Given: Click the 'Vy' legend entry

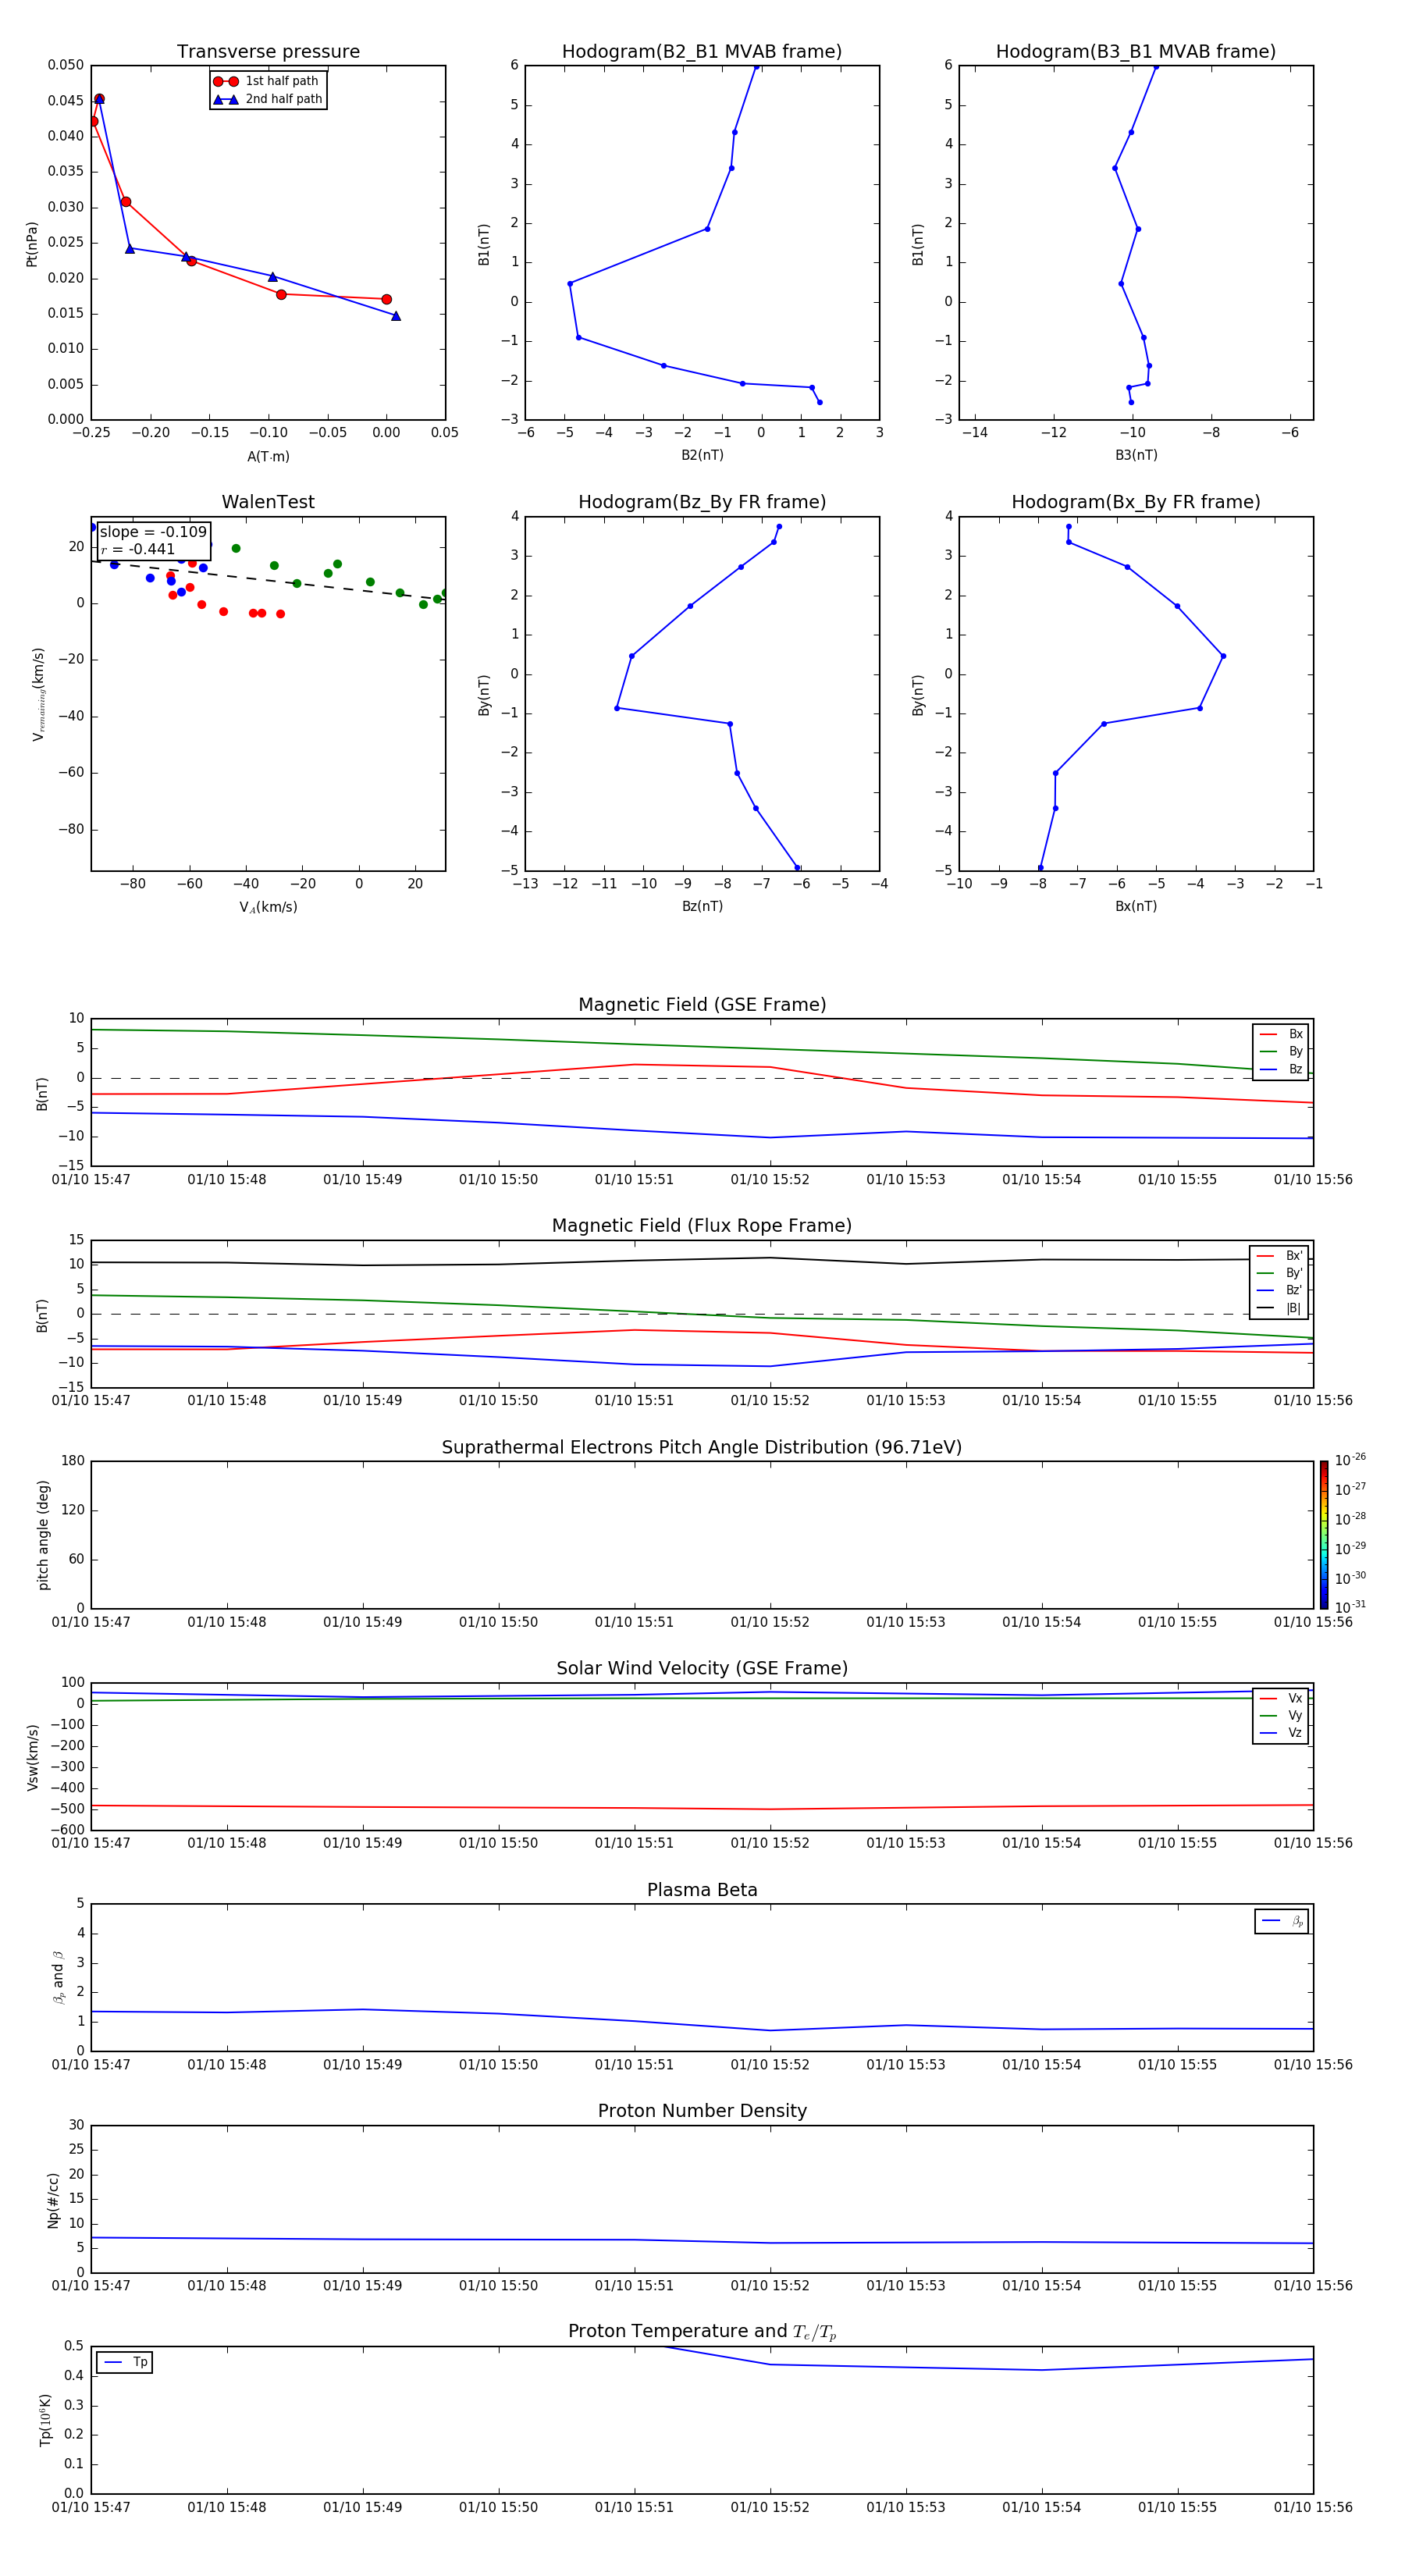Looking at the screenshot, I should 1281,1716.
